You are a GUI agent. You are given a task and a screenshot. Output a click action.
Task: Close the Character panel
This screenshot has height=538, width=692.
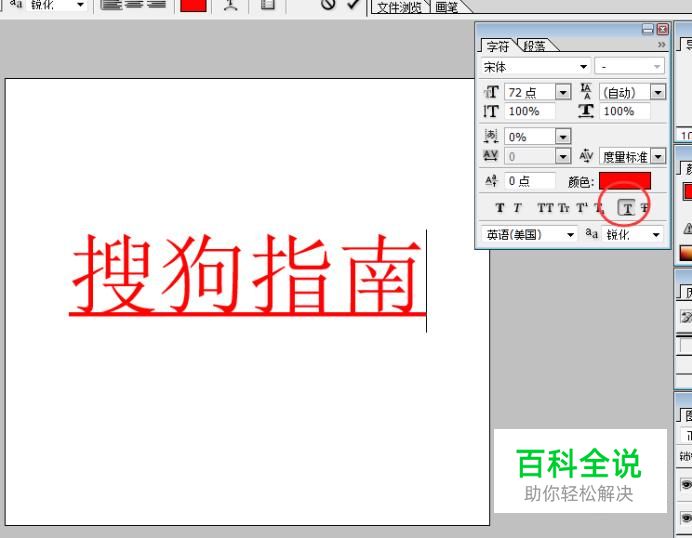[x=662, y=29]
